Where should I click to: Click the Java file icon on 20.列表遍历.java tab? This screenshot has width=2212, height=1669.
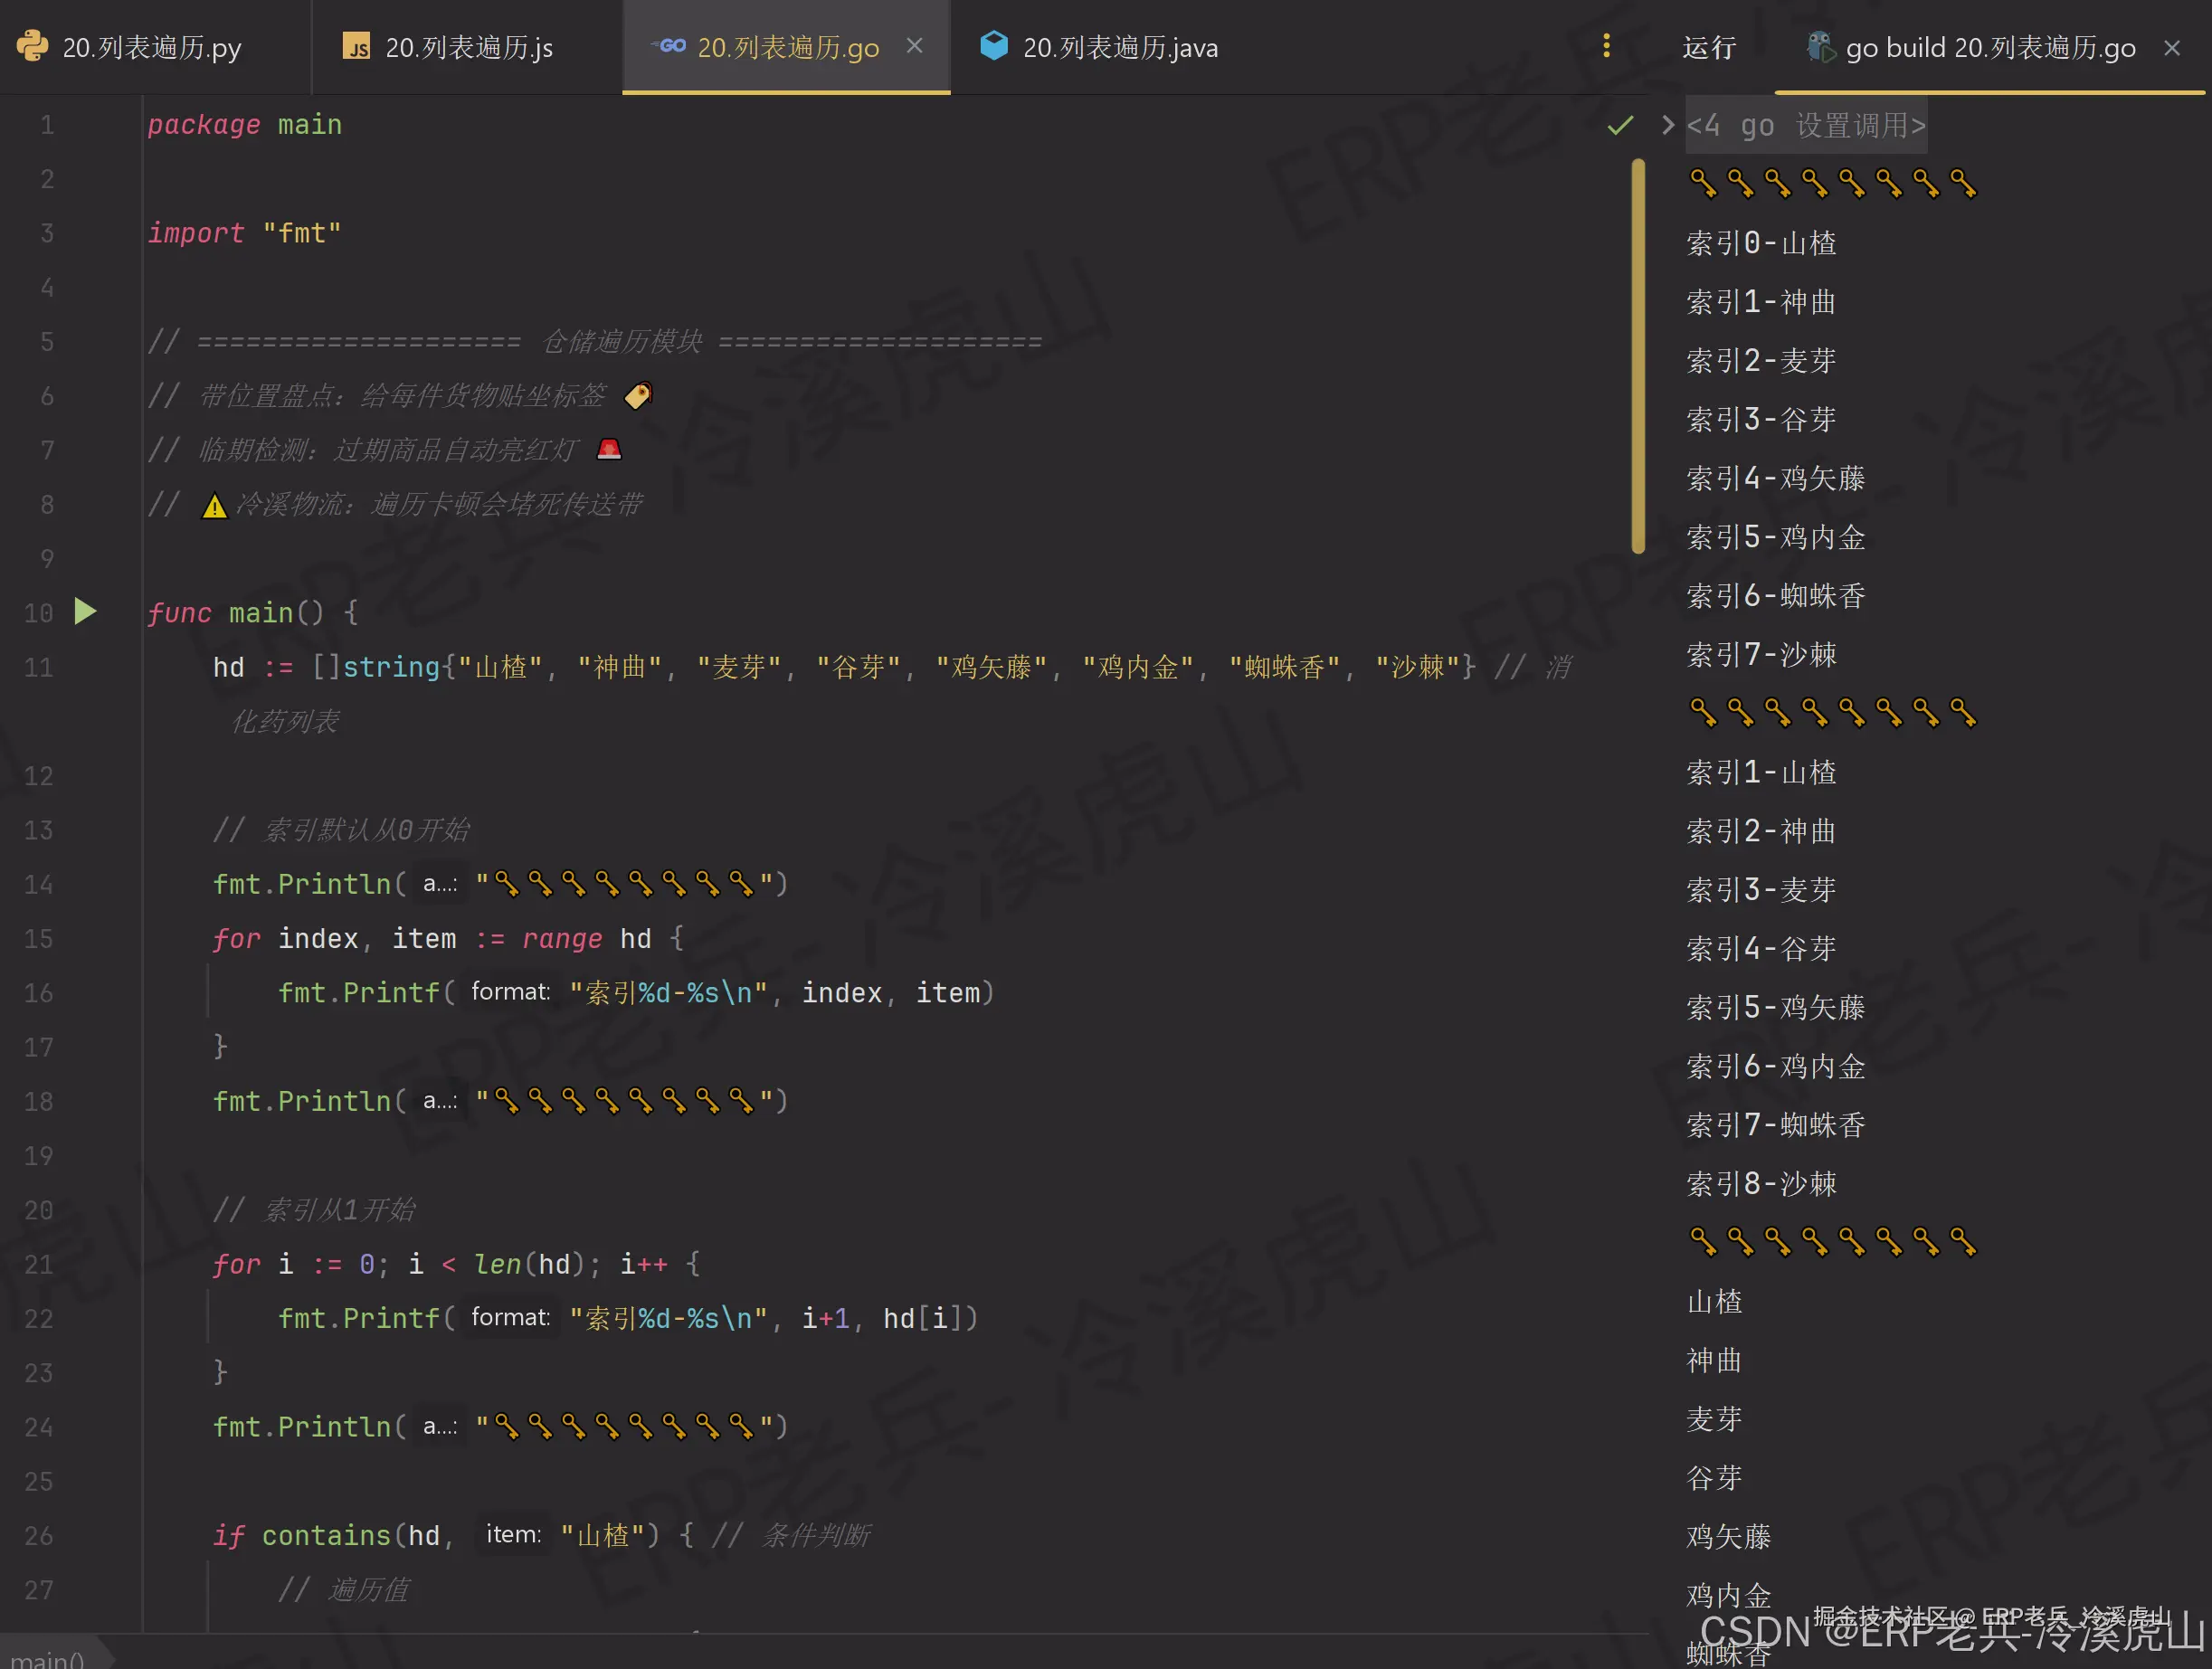993,46
